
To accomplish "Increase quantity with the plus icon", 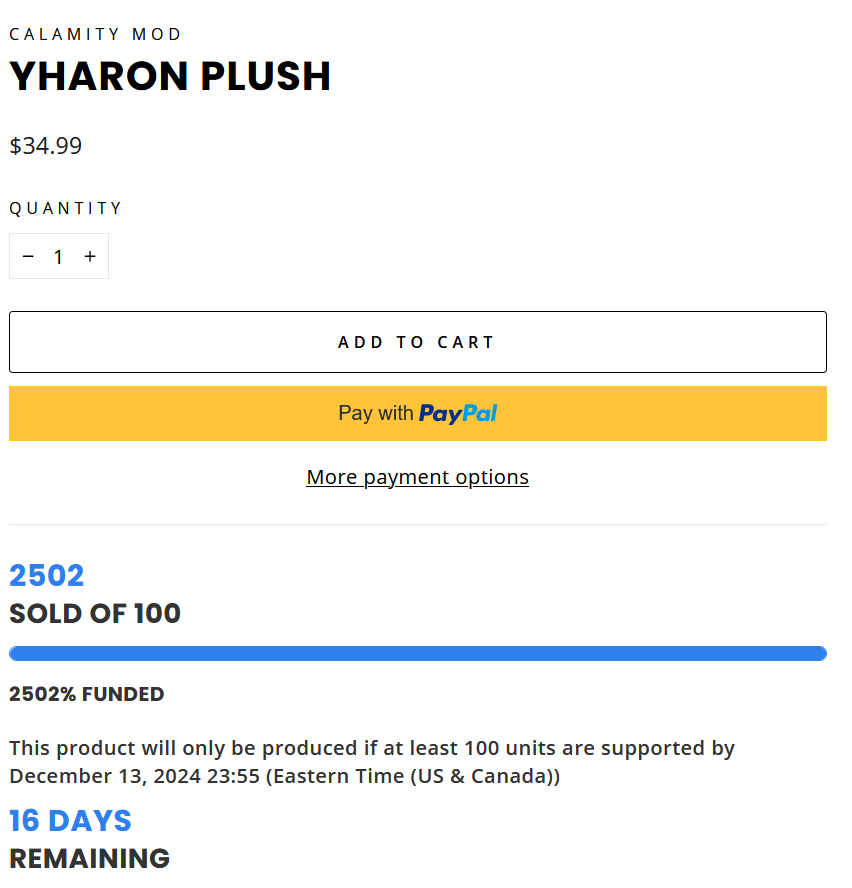I will coord(90,257).
